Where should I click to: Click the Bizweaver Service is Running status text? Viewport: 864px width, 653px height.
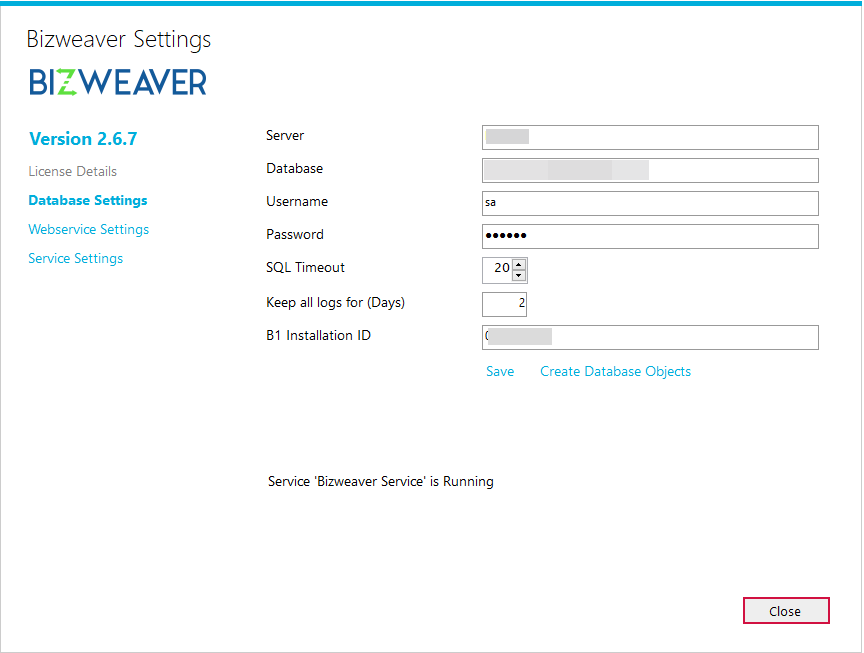(381, 482)
